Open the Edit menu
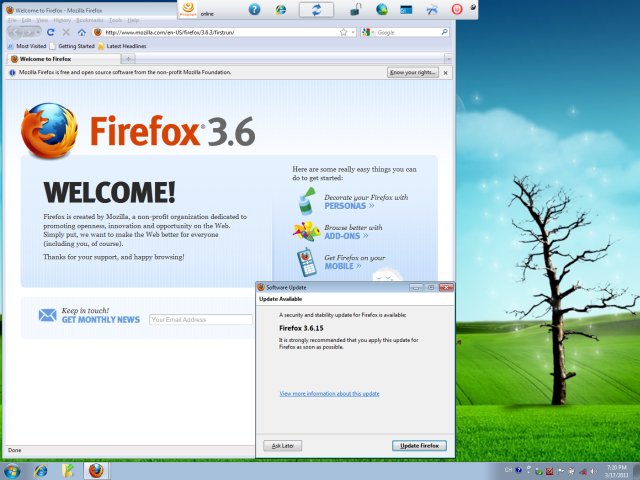This screenshot has height=480, width=640. point(27,20)
